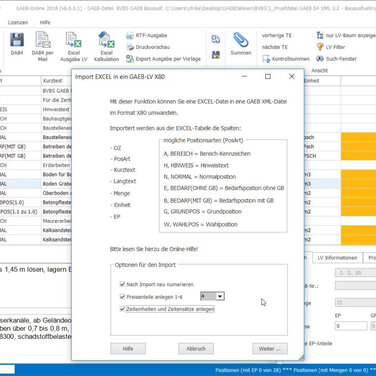Viewport: 376px width, 376px height.
Task: Open the Lizenzen menu
Action: point(18,22)
